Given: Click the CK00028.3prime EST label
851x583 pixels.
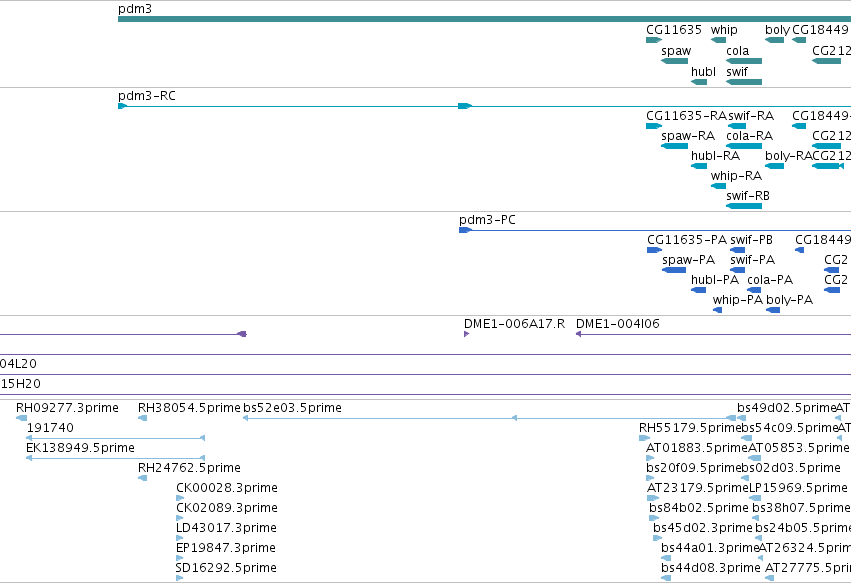Looking at the screenshot, I should (x=227, y=488).
